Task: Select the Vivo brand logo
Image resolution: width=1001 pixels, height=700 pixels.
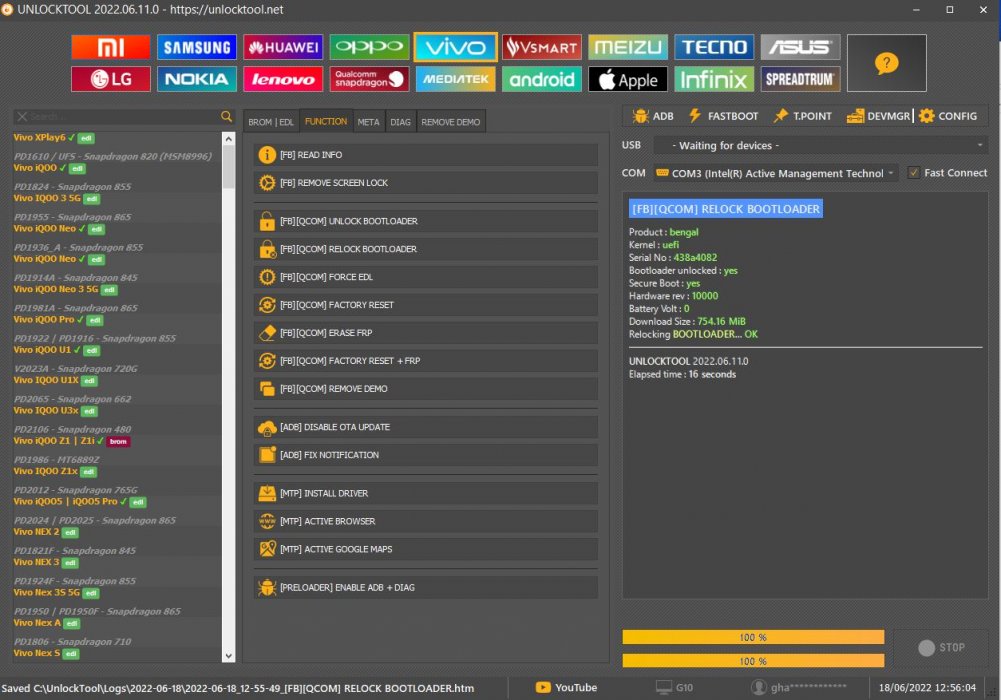Action: 456,47
